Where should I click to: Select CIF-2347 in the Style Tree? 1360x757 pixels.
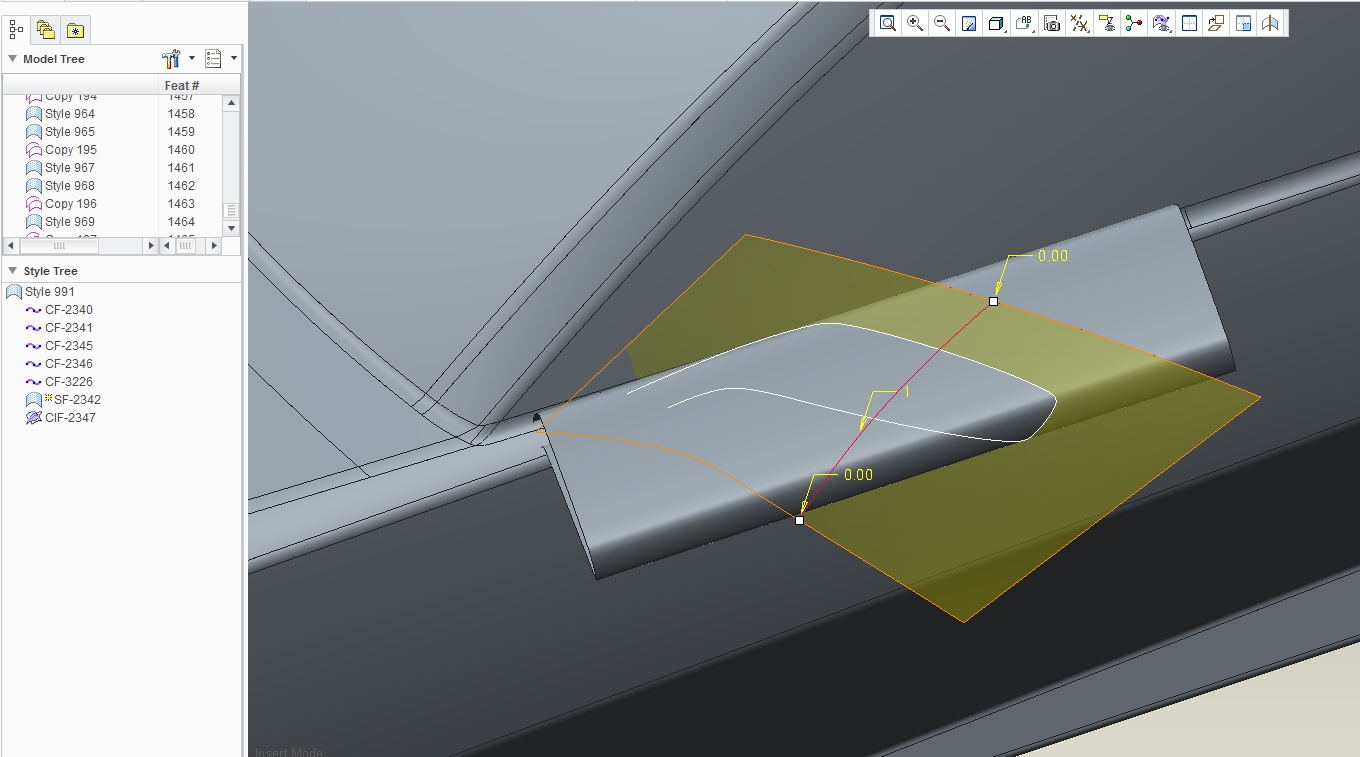point(61,418)
